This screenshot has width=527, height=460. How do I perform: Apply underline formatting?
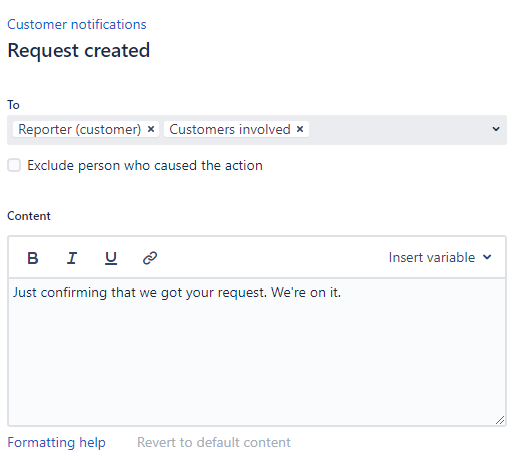(111, 258)
